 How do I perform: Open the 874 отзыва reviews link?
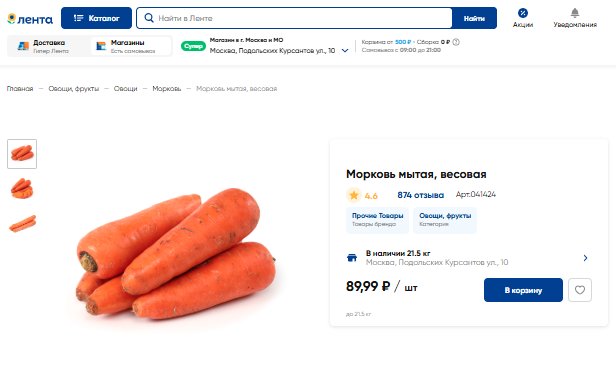tap(420, 195)
